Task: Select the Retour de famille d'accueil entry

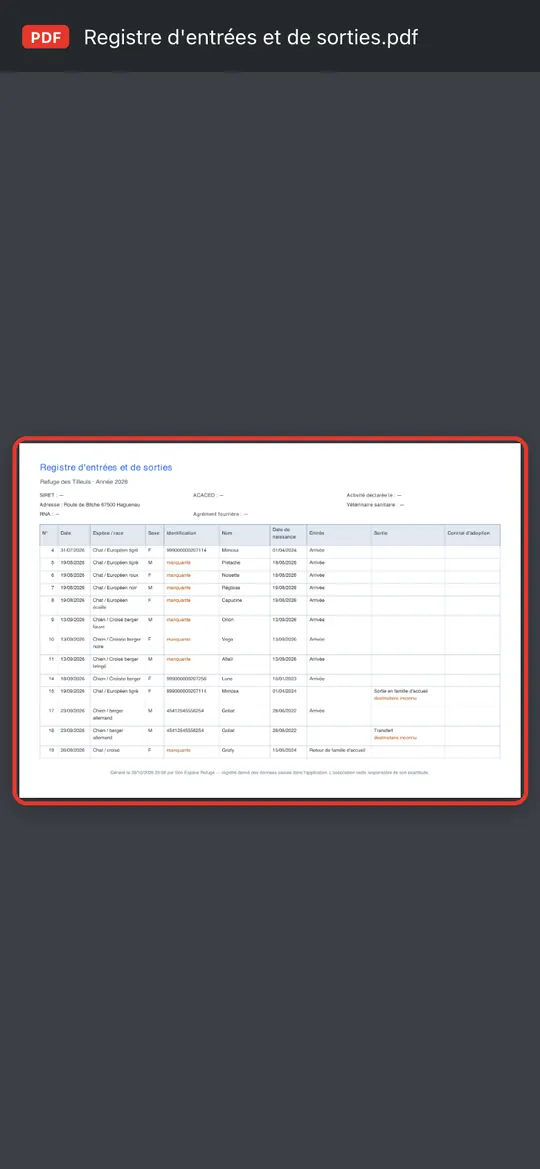Action: pyautogui.click(x=337, y=750)
